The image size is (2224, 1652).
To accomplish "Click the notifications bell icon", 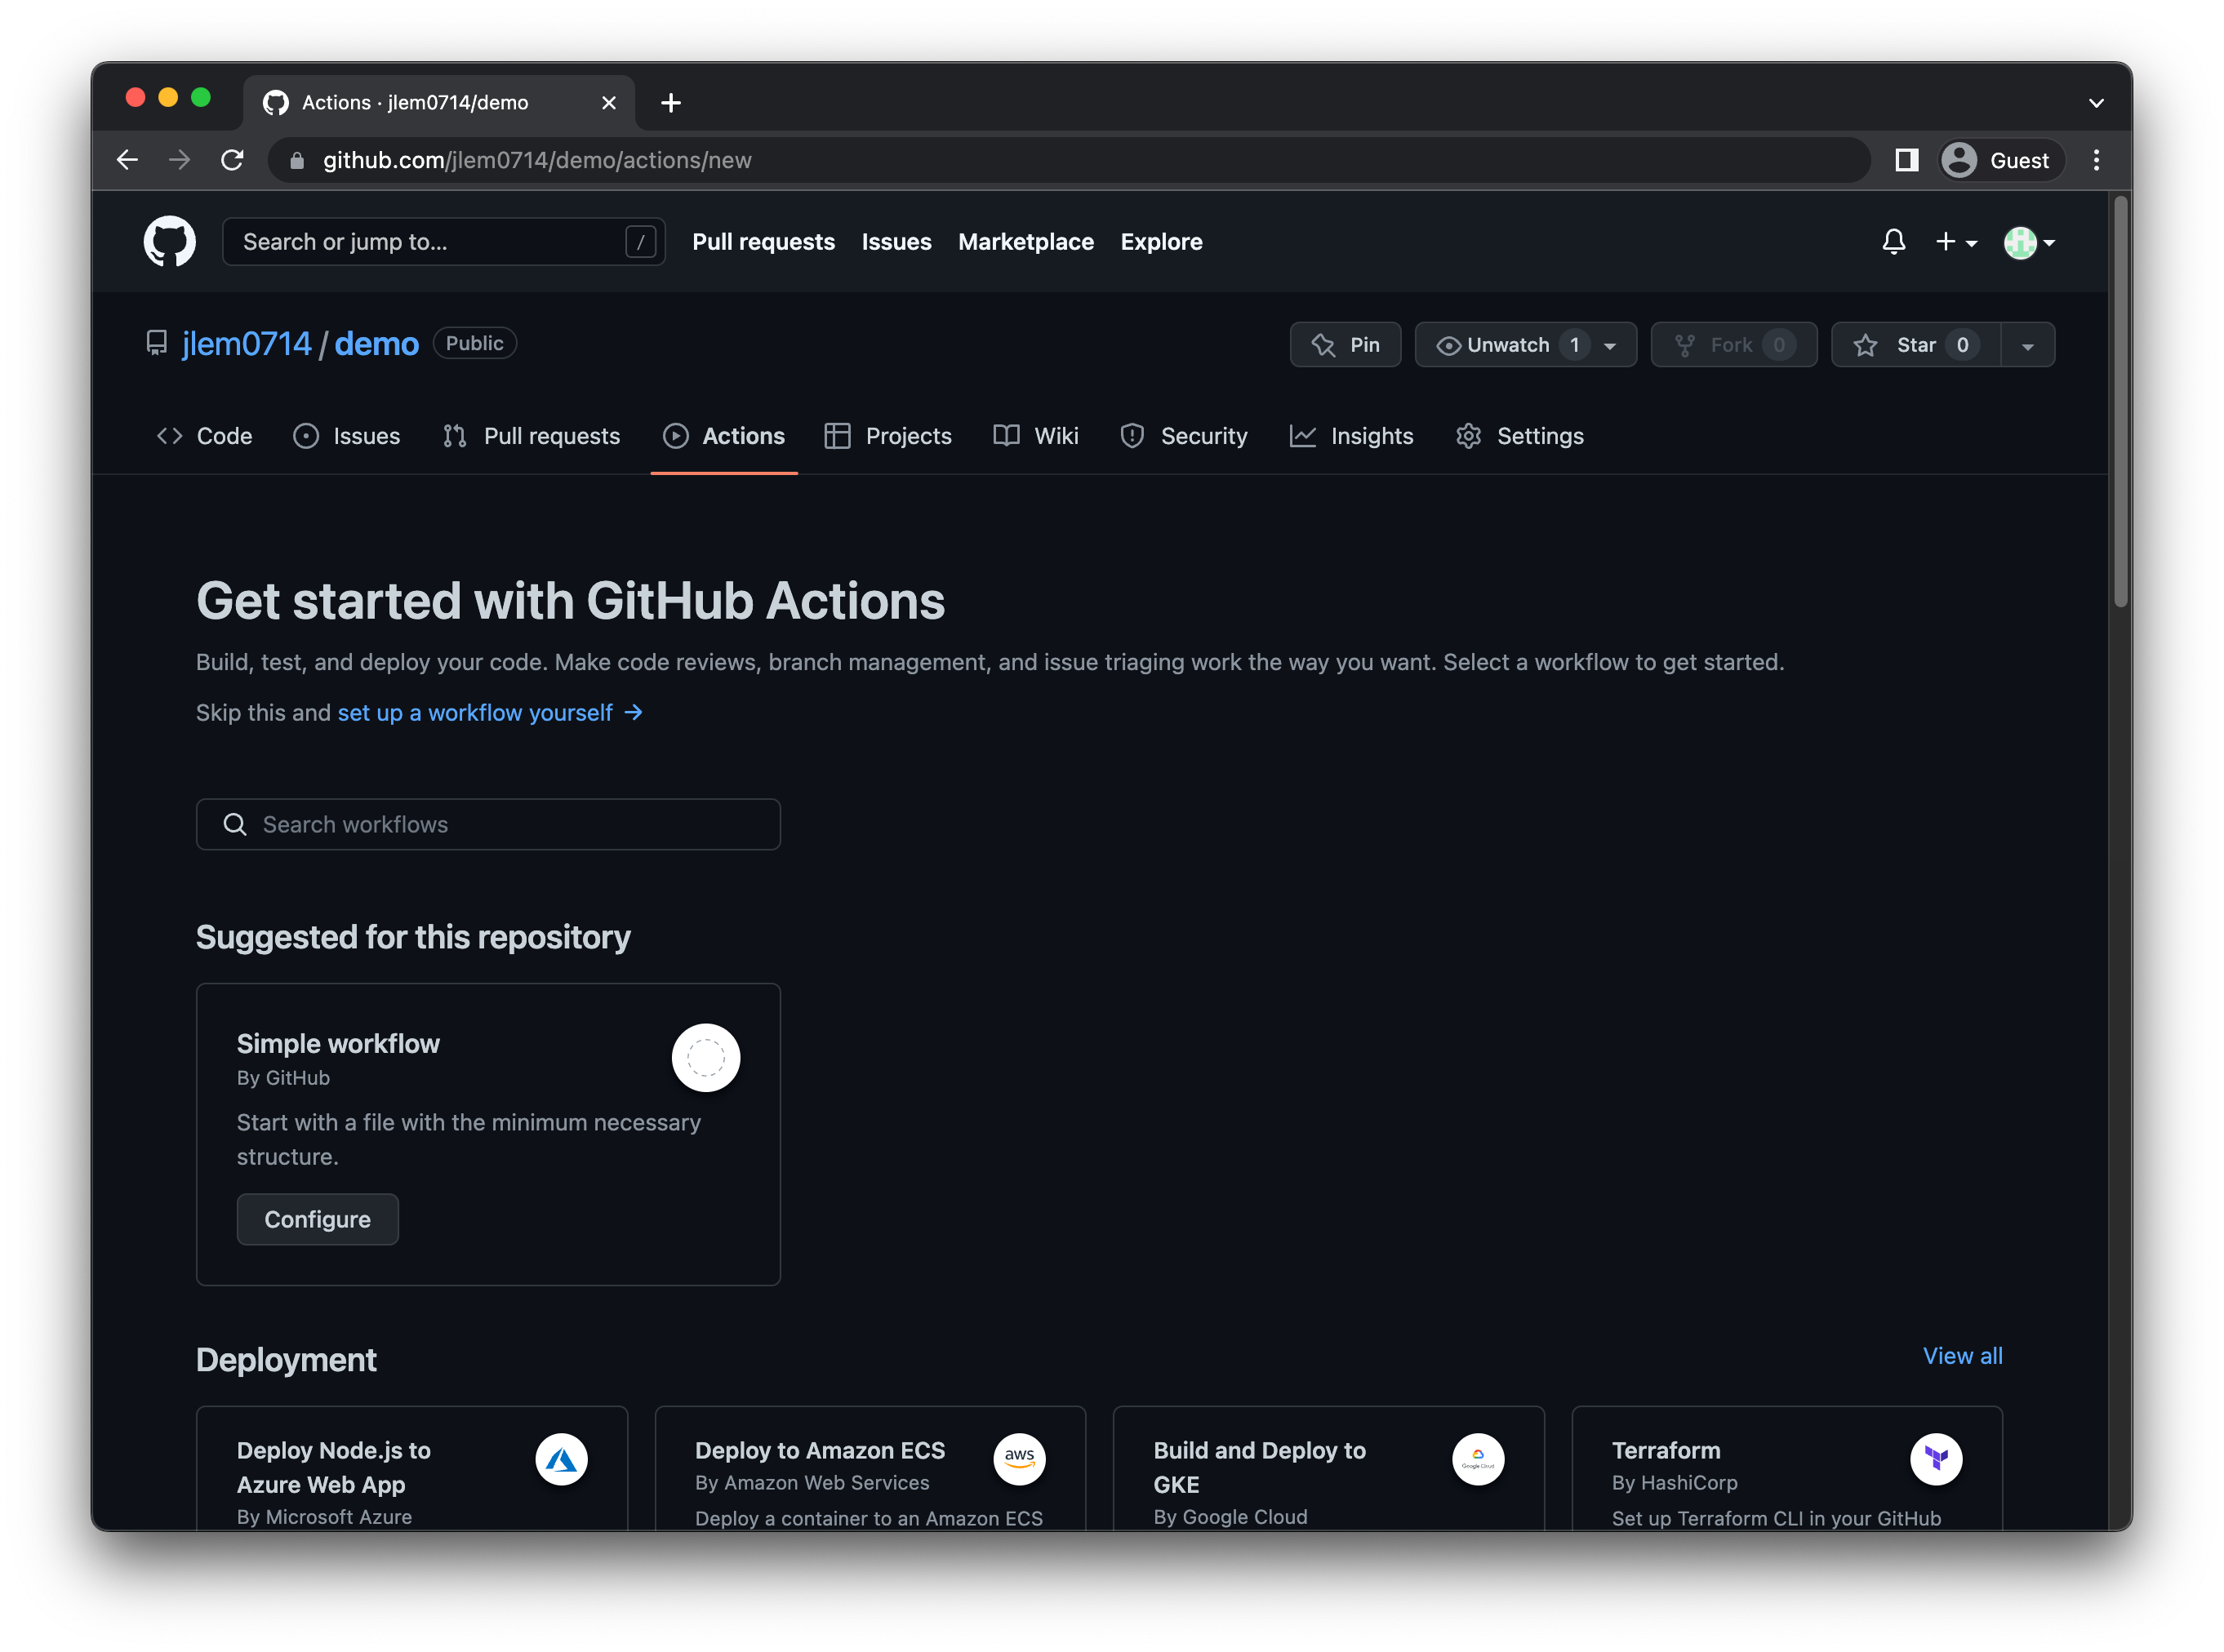I will 1893,242.
